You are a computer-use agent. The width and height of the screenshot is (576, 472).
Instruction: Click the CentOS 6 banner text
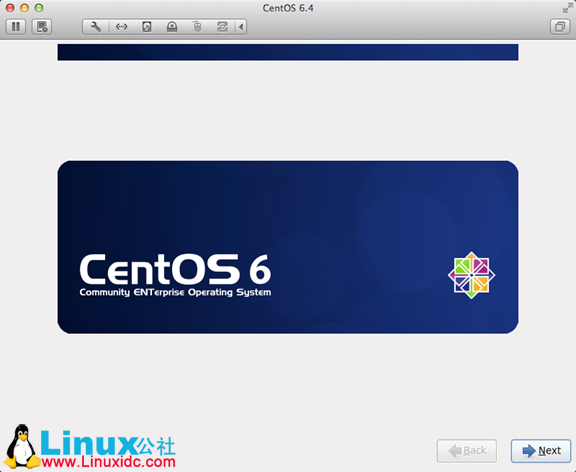click(x=175, y=269)
